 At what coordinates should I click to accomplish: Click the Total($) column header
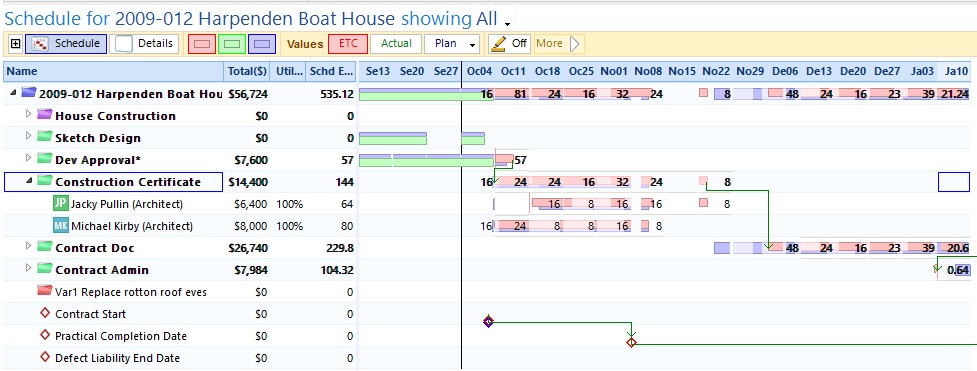(x=246, y=71)
